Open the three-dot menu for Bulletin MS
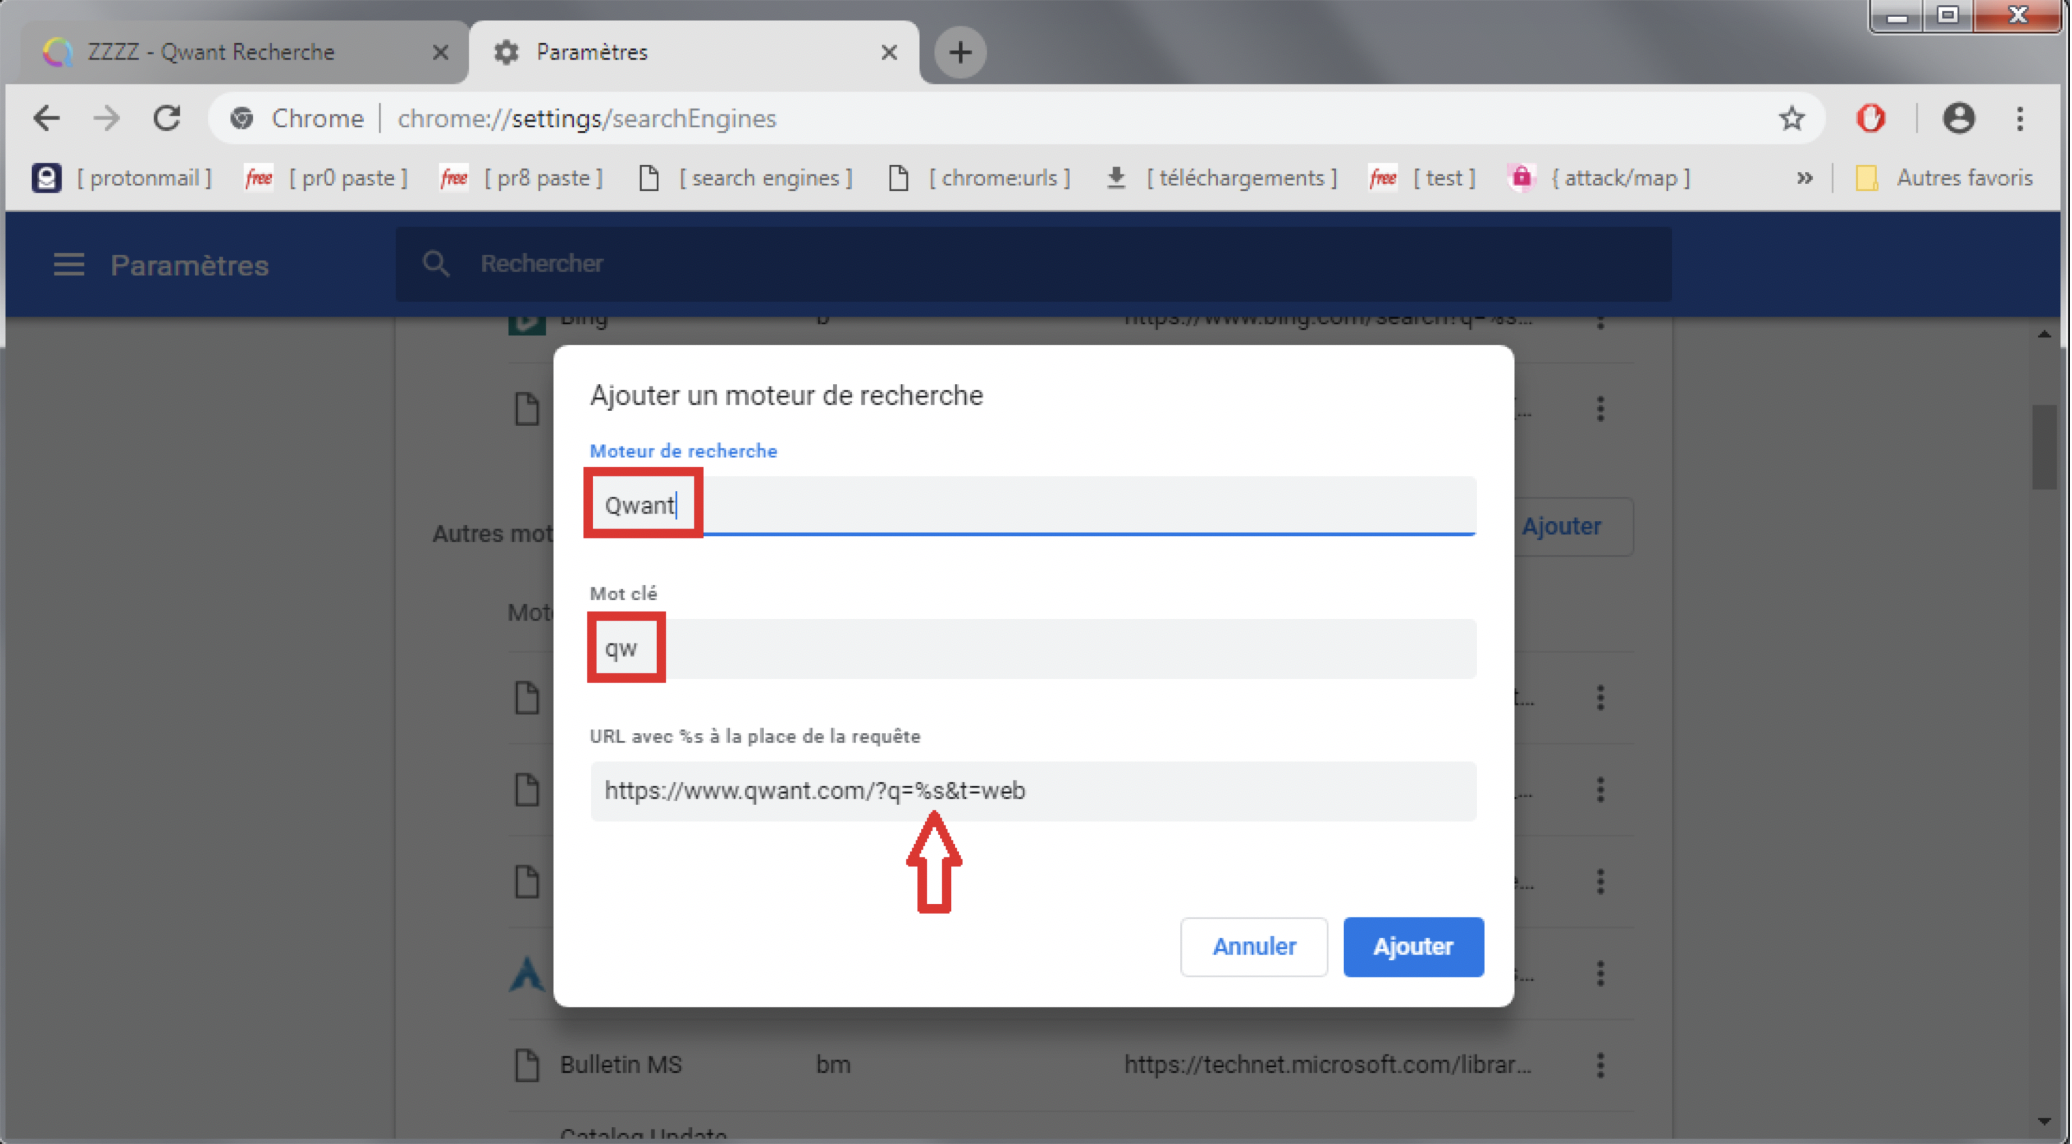Screen dimensions: 2072x1144 (x=1600, y=1065)
